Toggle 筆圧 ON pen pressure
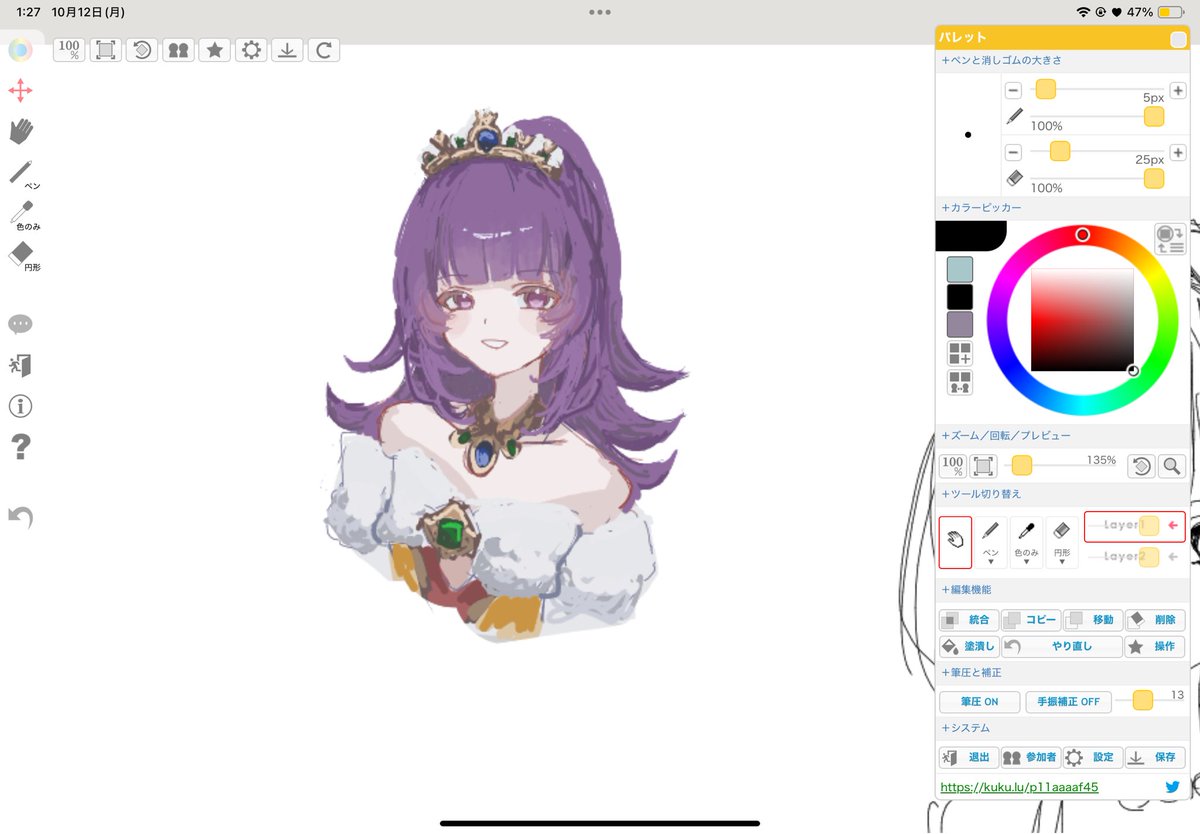Image resolution: width=1200 pixels, height=834 pixels. tap(980, 702)
